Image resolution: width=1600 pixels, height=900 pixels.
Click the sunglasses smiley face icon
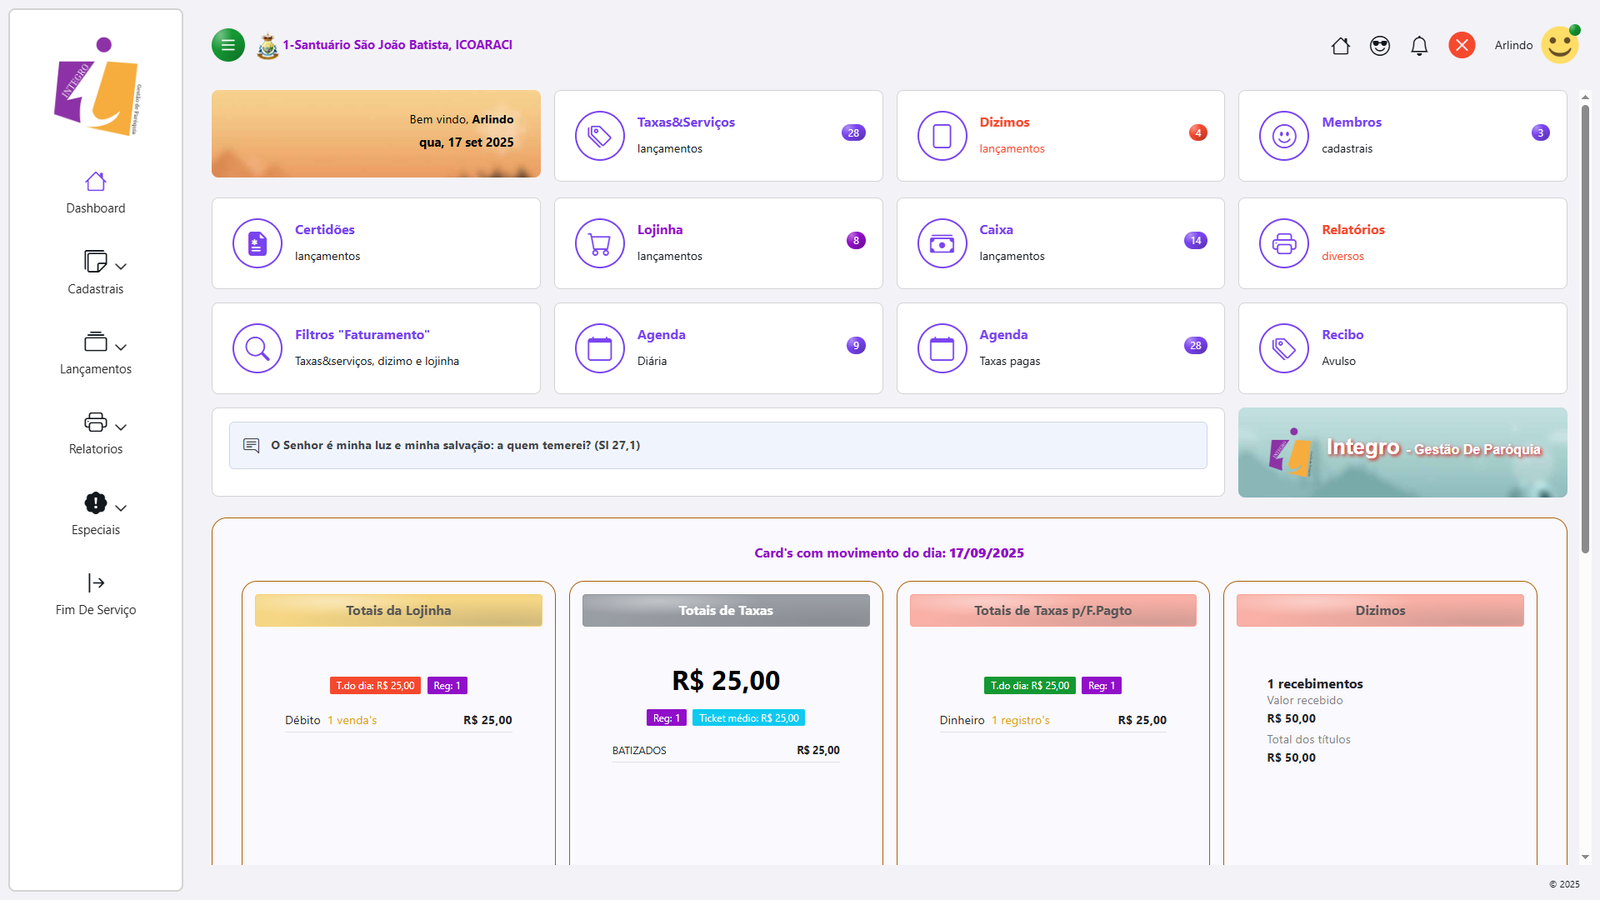pyautogui.click(x=1379, y=46)
